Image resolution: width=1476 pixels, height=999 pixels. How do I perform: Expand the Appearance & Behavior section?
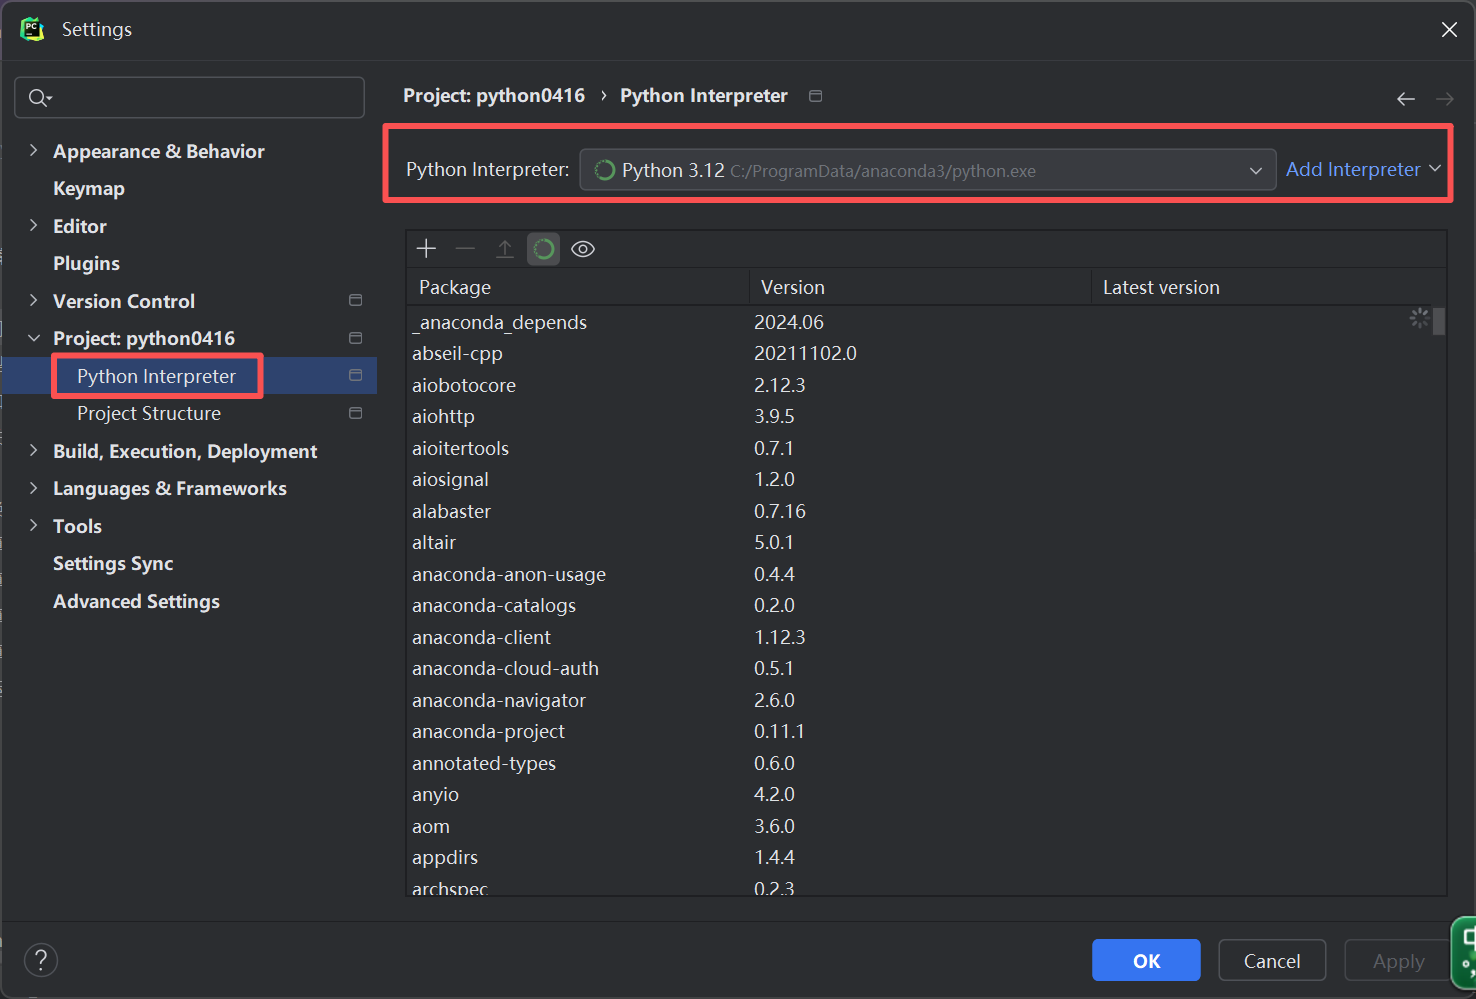34,151
